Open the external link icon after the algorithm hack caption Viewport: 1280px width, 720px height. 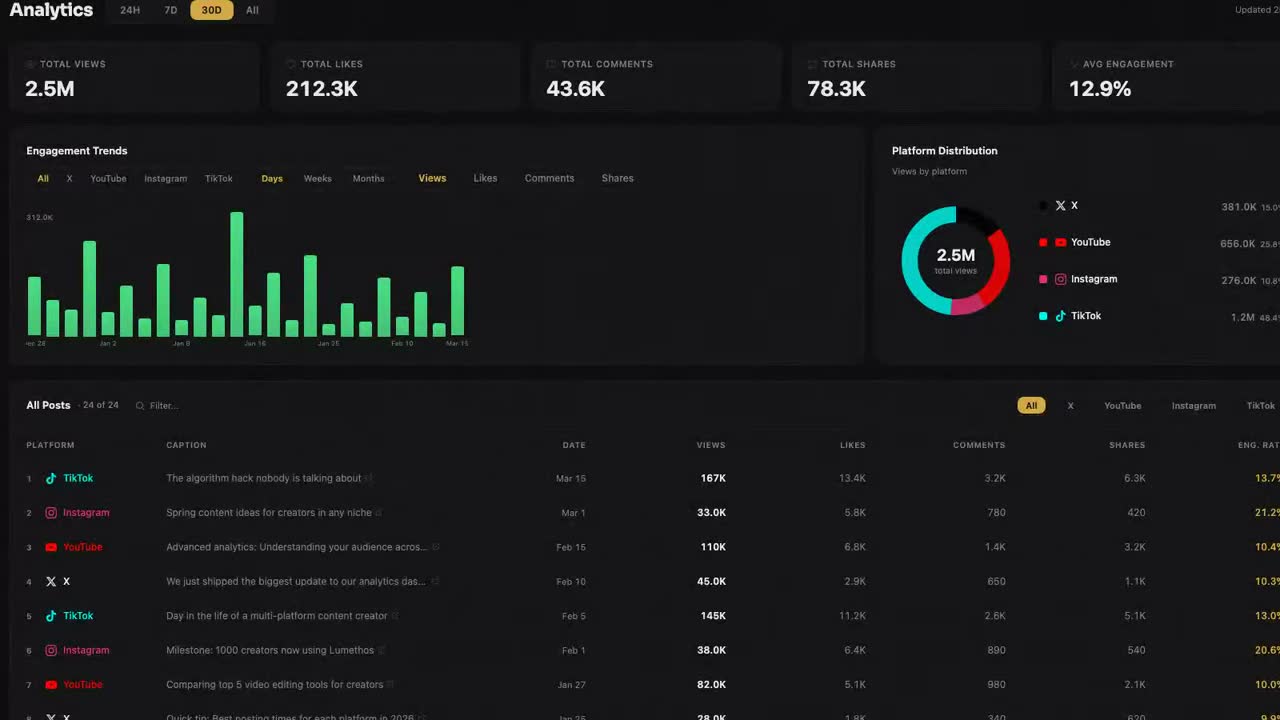(x=369, y=478)
